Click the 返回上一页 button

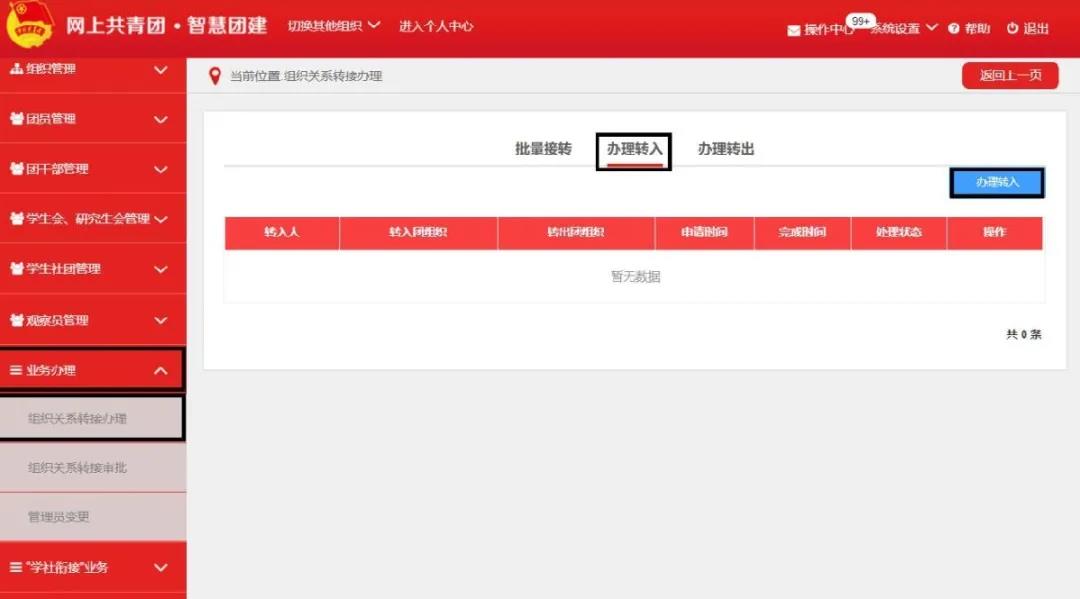click(x=1010, y=76)
